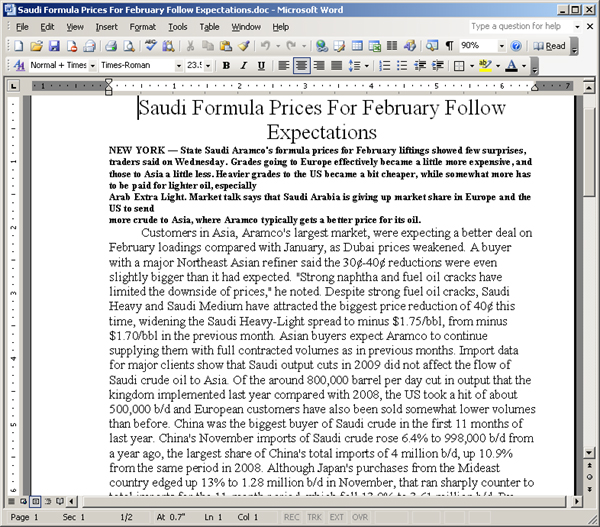Open the Table menu
Image resolution: width=600 pixels, height=527 pixels.
pyautogui.click(x=209, y=26)
